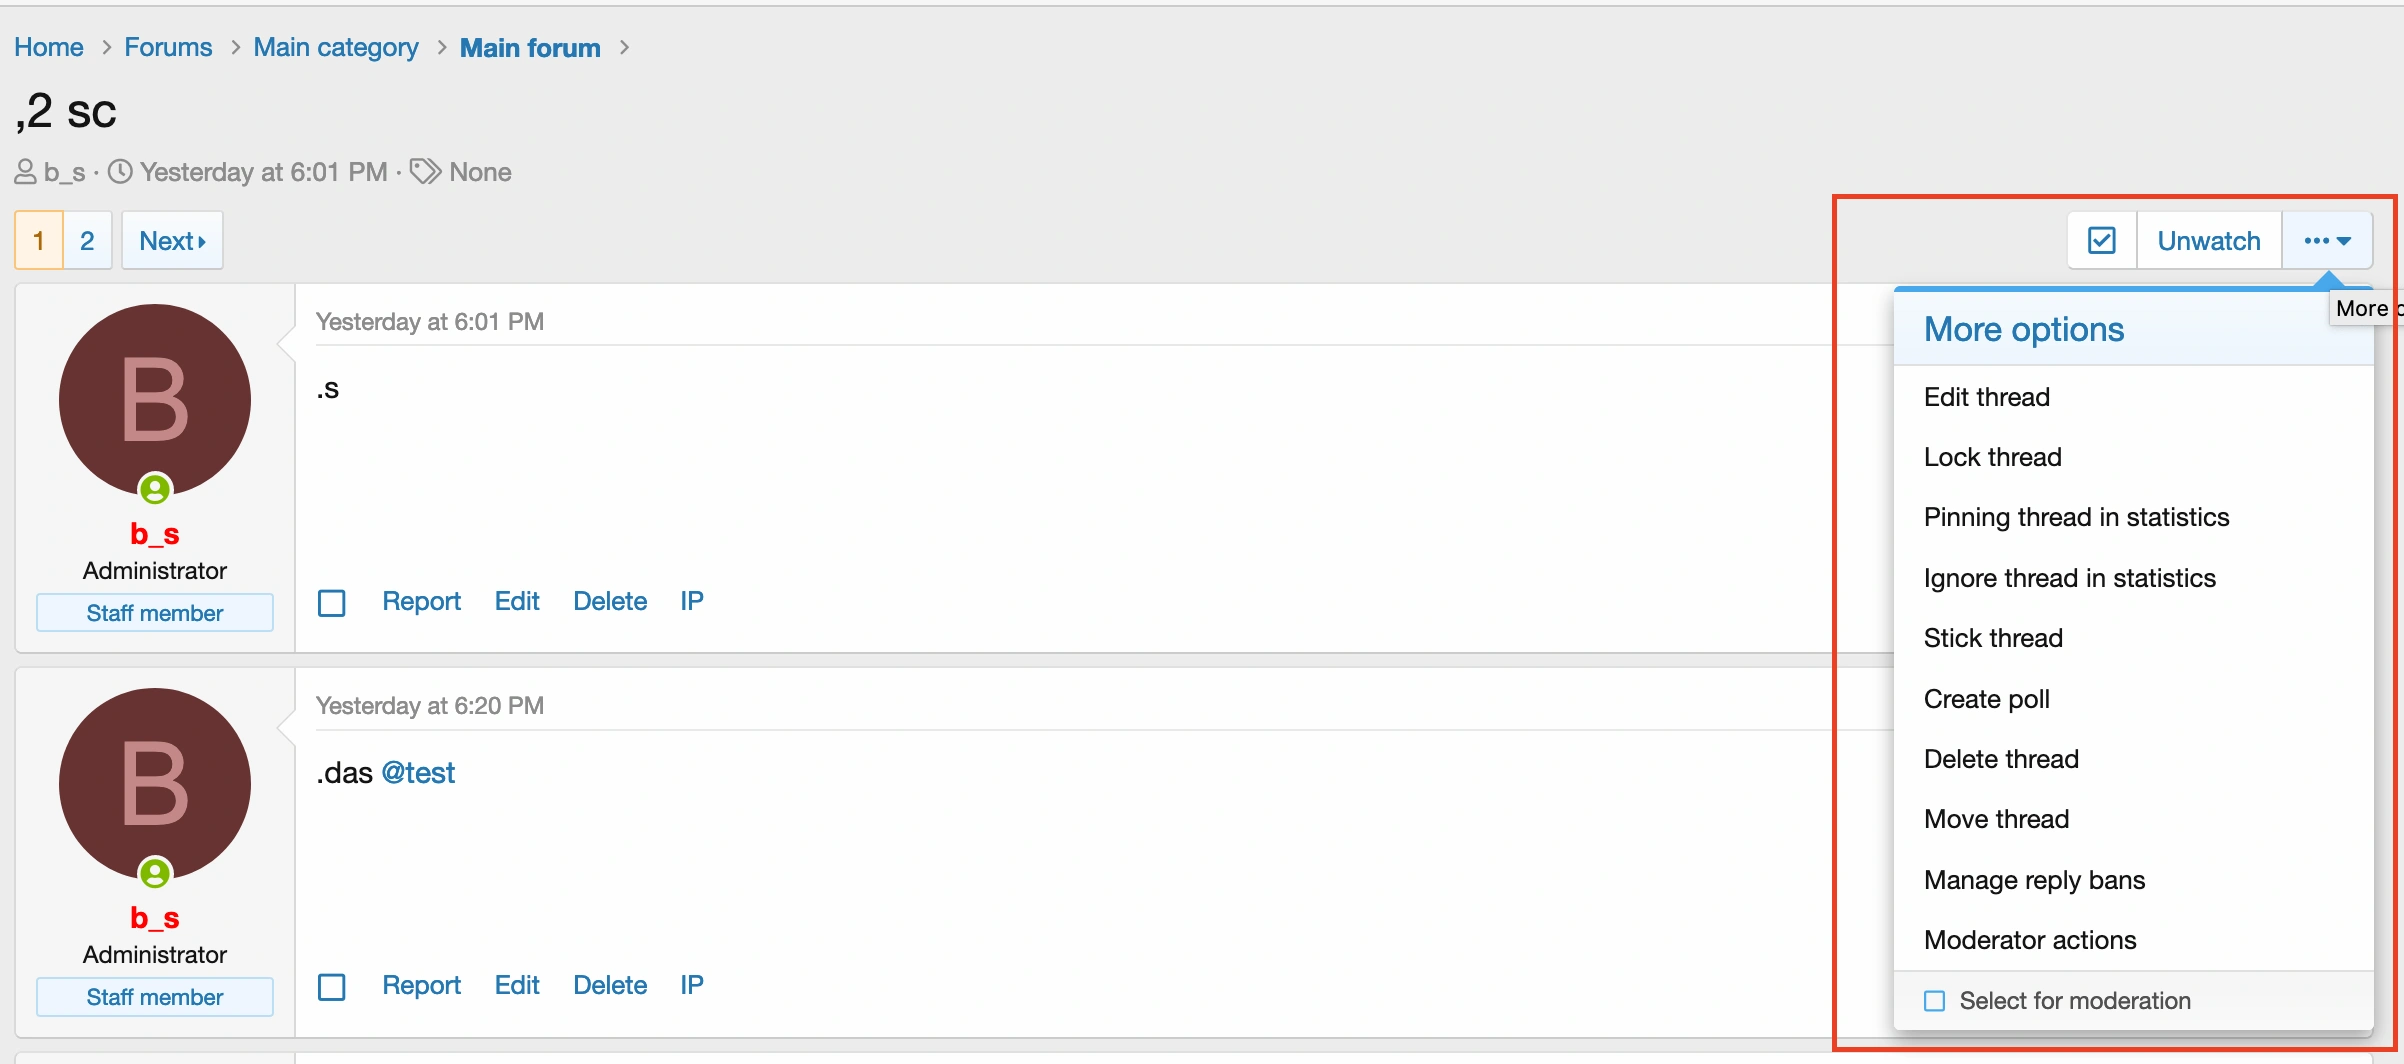Click the second post's B avatar
The height and width of the screenshot is (1064, 2404).
155,784
